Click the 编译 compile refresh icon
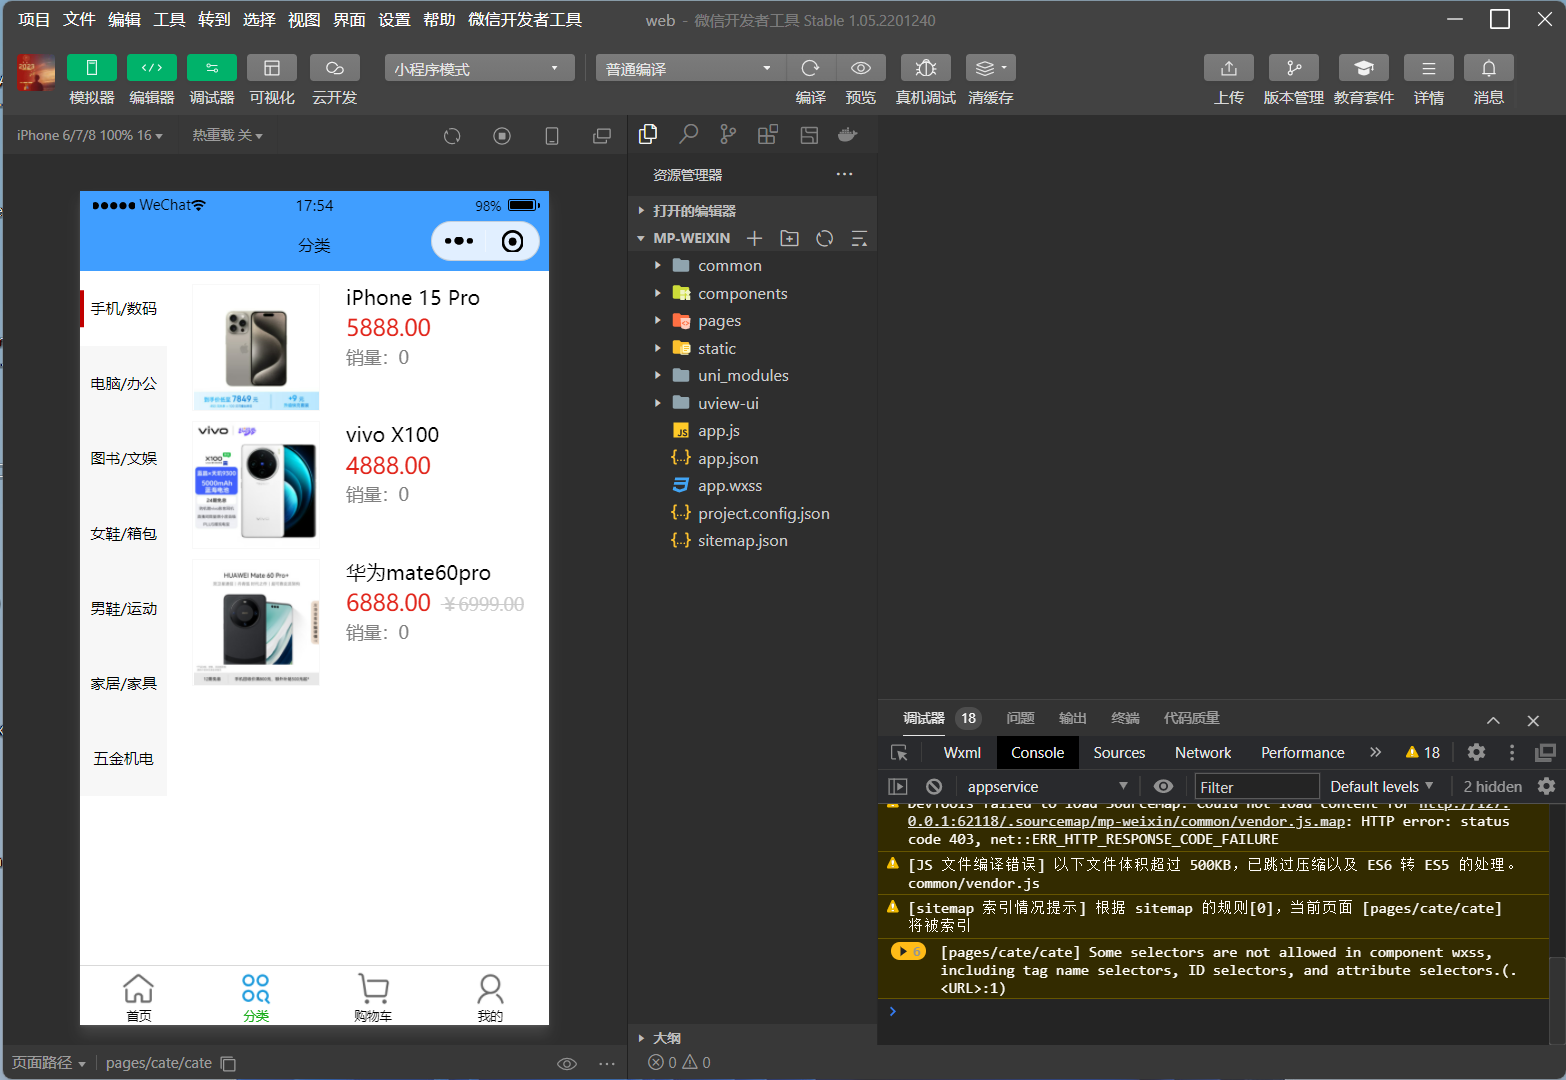Viewport: 1566px width, 1080px height. pos(811,68)
